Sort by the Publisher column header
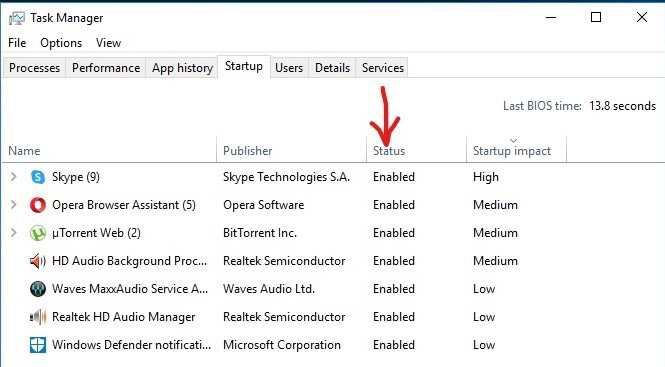The height and width of the screenshot is (367, 665). tap(248, 151)
